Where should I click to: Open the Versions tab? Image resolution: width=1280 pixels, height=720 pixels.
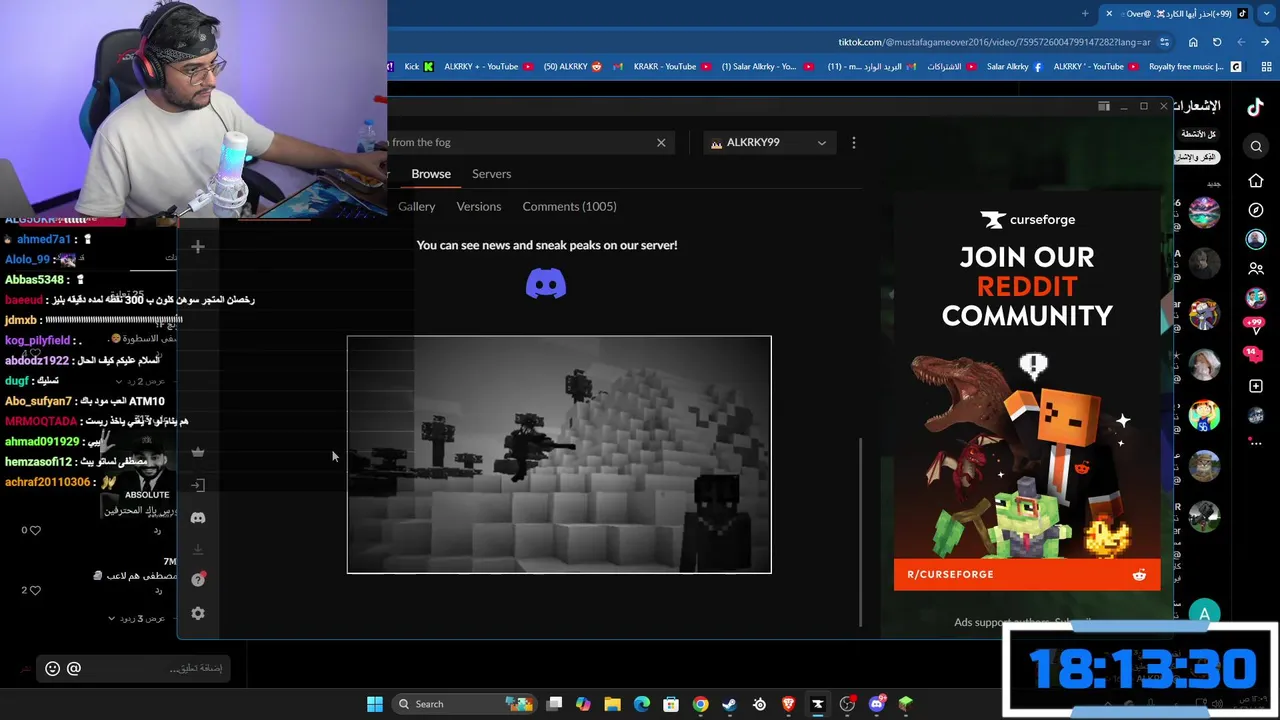[479, 206]
